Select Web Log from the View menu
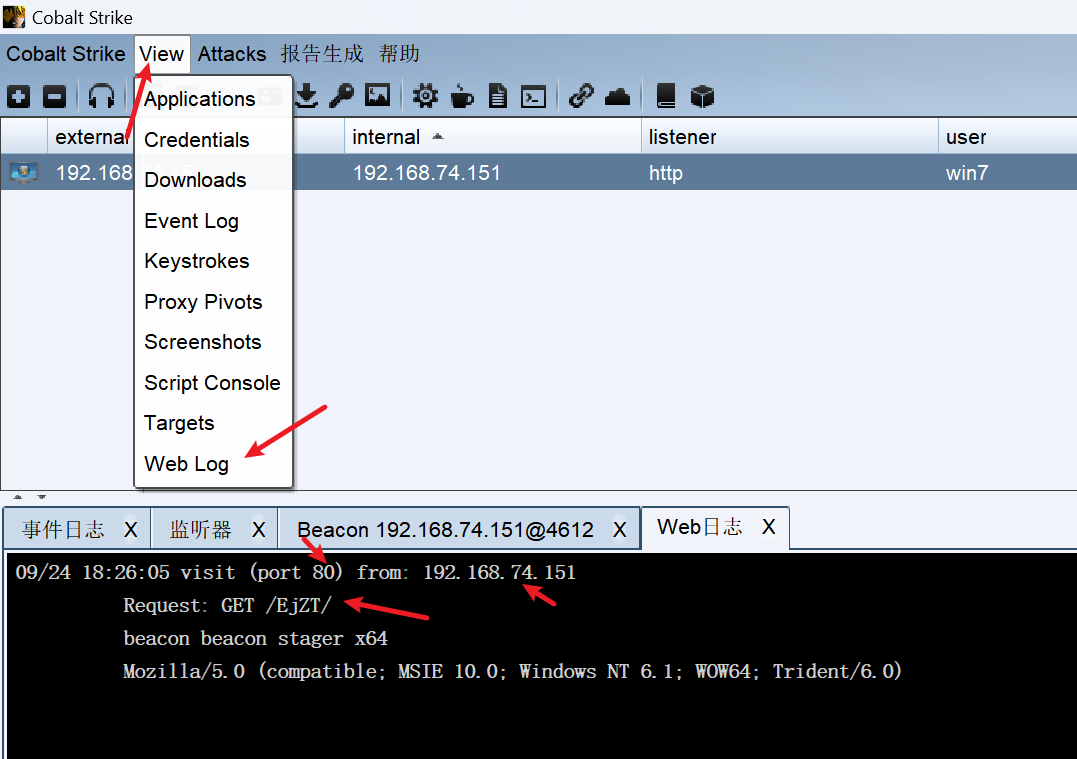Screen dimensions: 1077x759 (186, 464)
